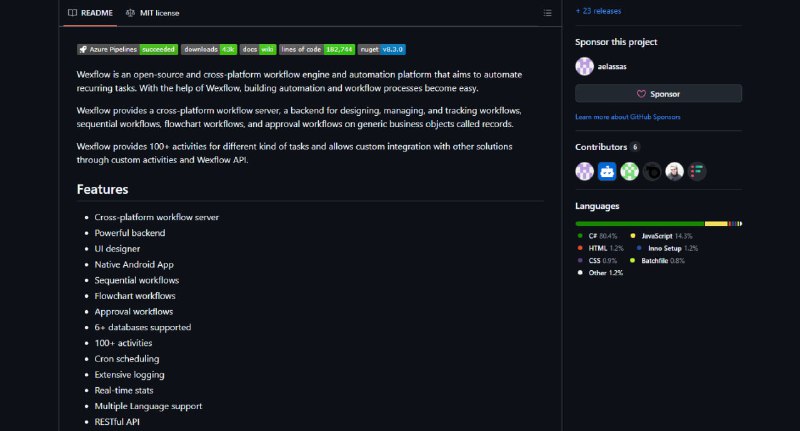Filter by Inno Setup 1.2% language

click(667, 248)
